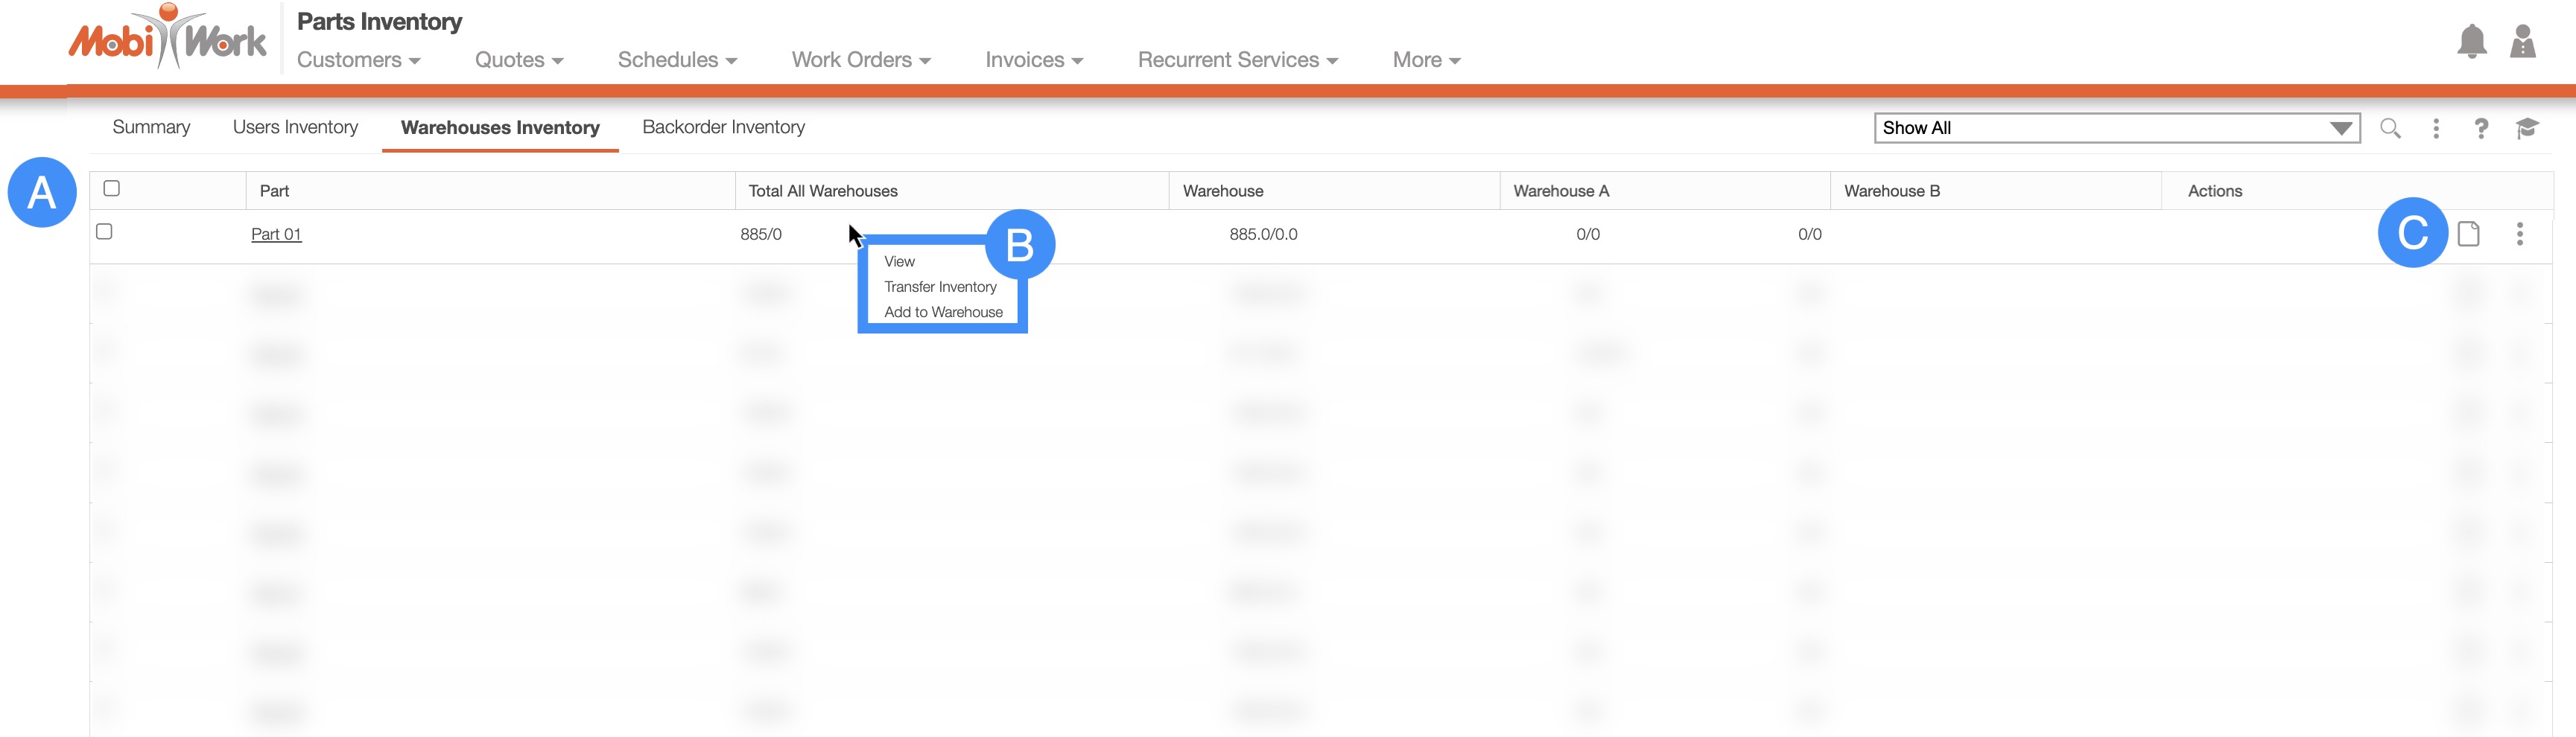Open the graduation cap training icon
This screenshot has height=737, width=2576.
coord(2527,128)
